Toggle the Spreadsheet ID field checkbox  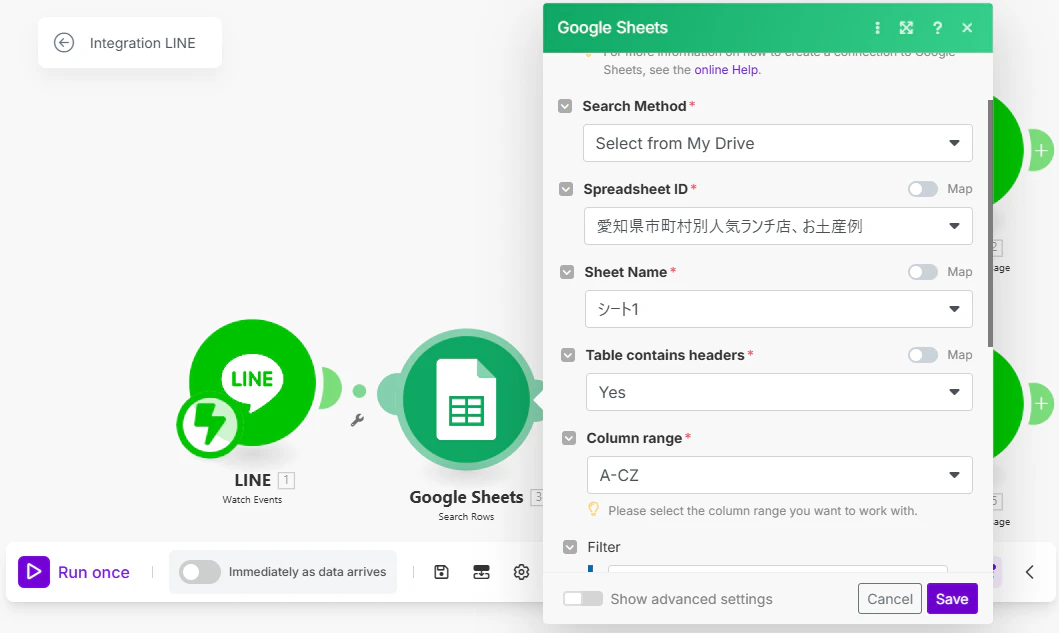click(x=566, y=189)
